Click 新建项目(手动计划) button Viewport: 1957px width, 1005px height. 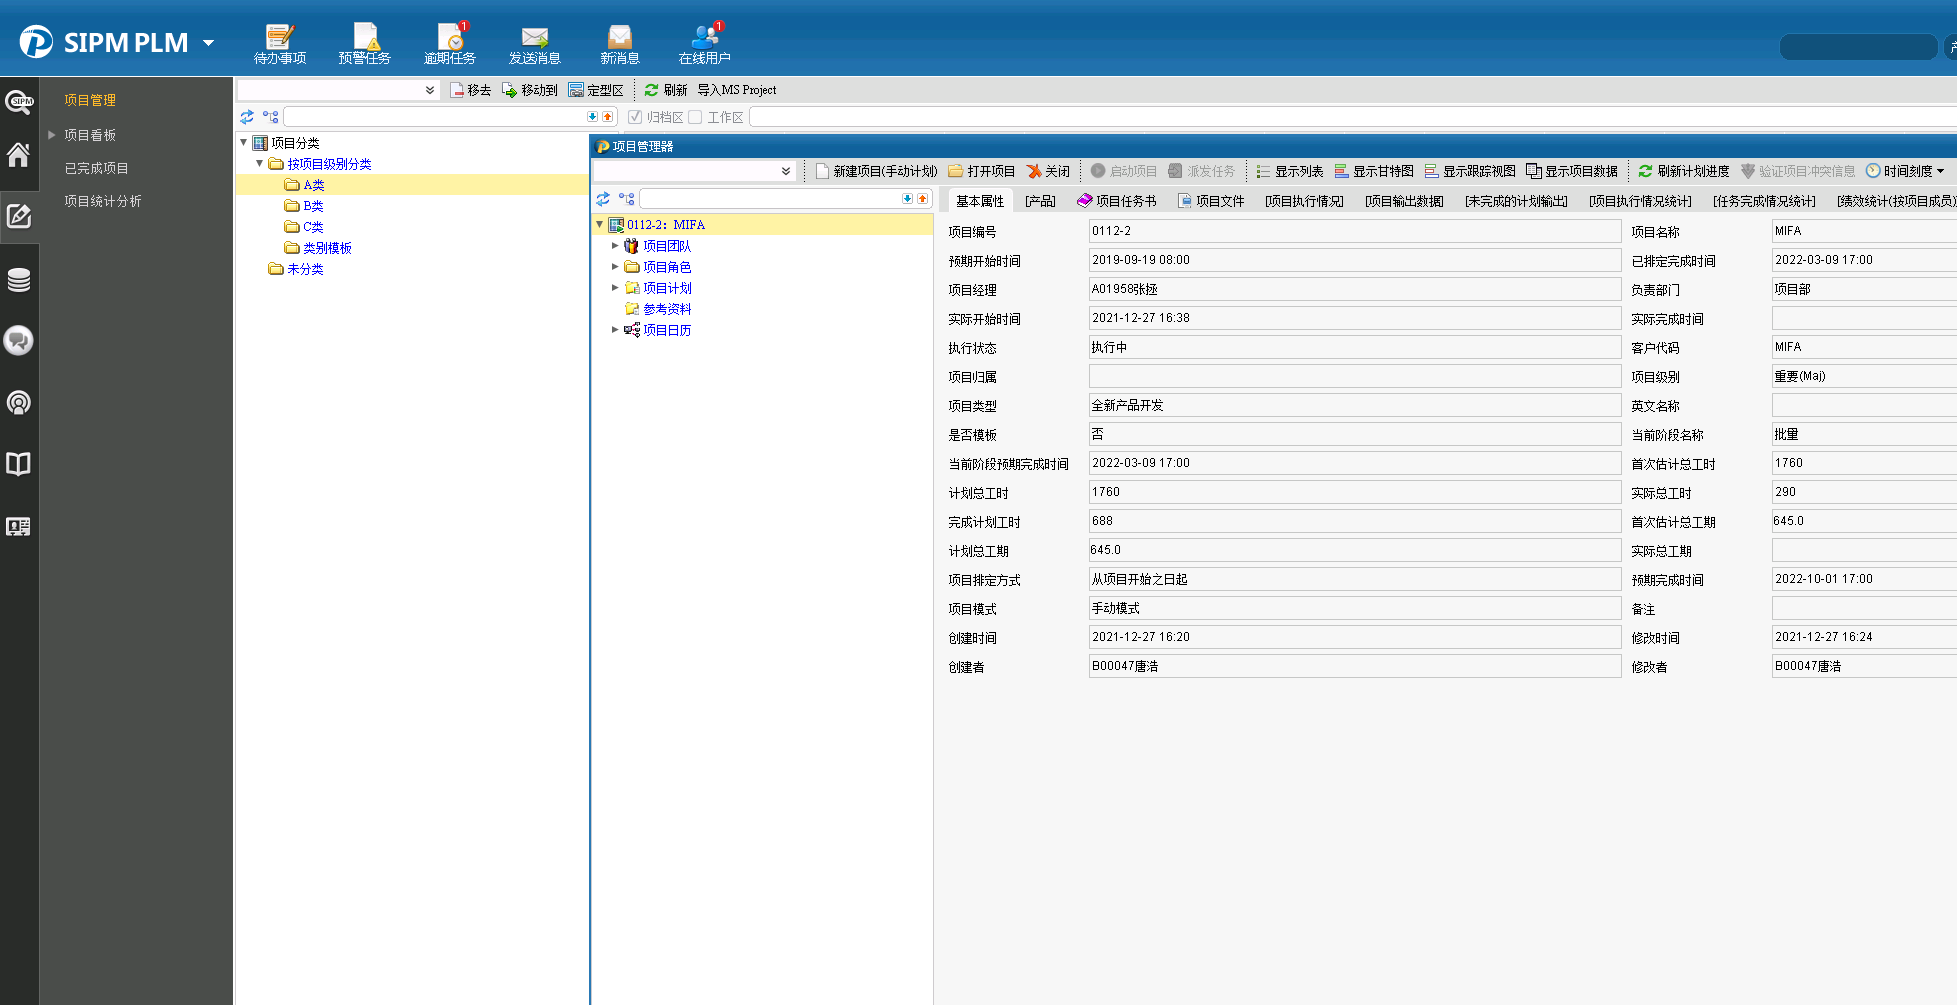[x=876, y=171]
